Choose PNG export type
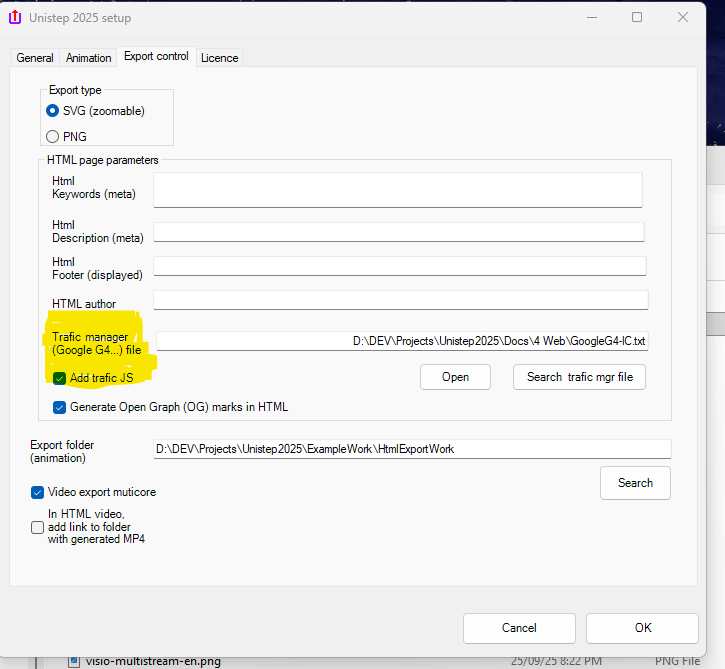The image size is (725, 669). point(53,137)
